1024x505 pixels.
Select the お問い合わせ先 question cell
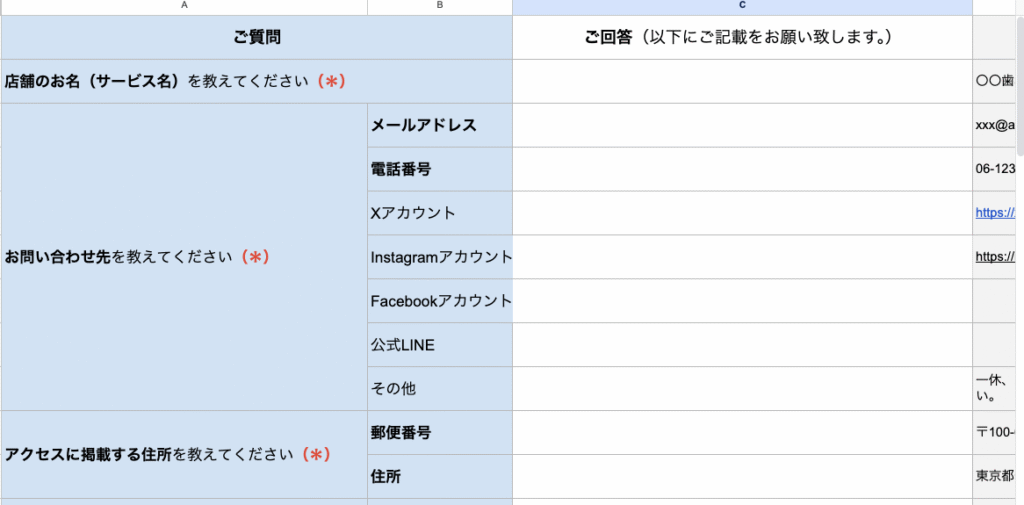coord(184,257)
